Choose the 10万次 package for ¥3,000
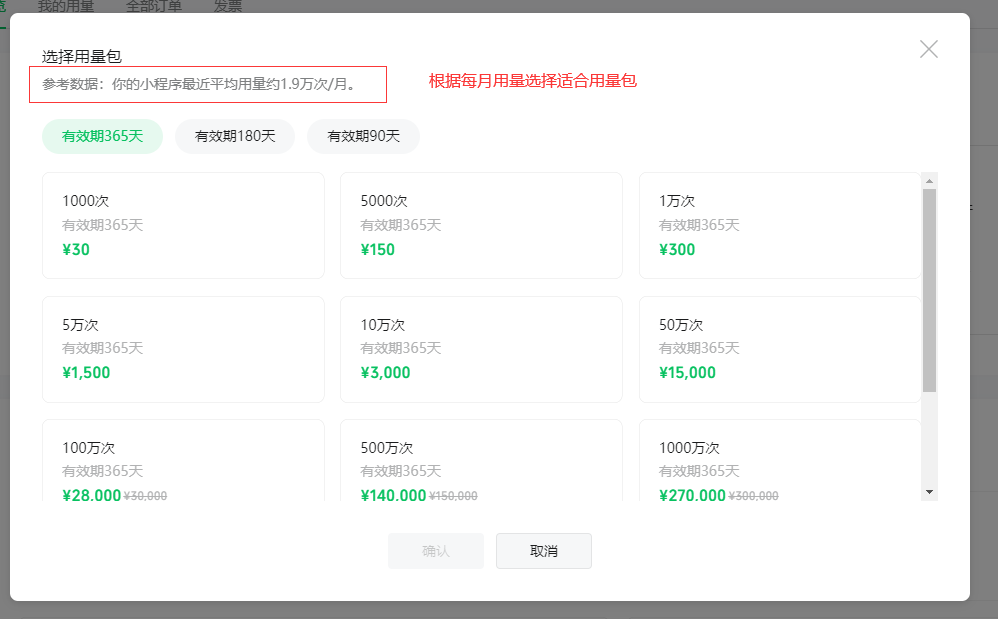The height and width of the screenshot is (619, 998). [x=481, y=349]
